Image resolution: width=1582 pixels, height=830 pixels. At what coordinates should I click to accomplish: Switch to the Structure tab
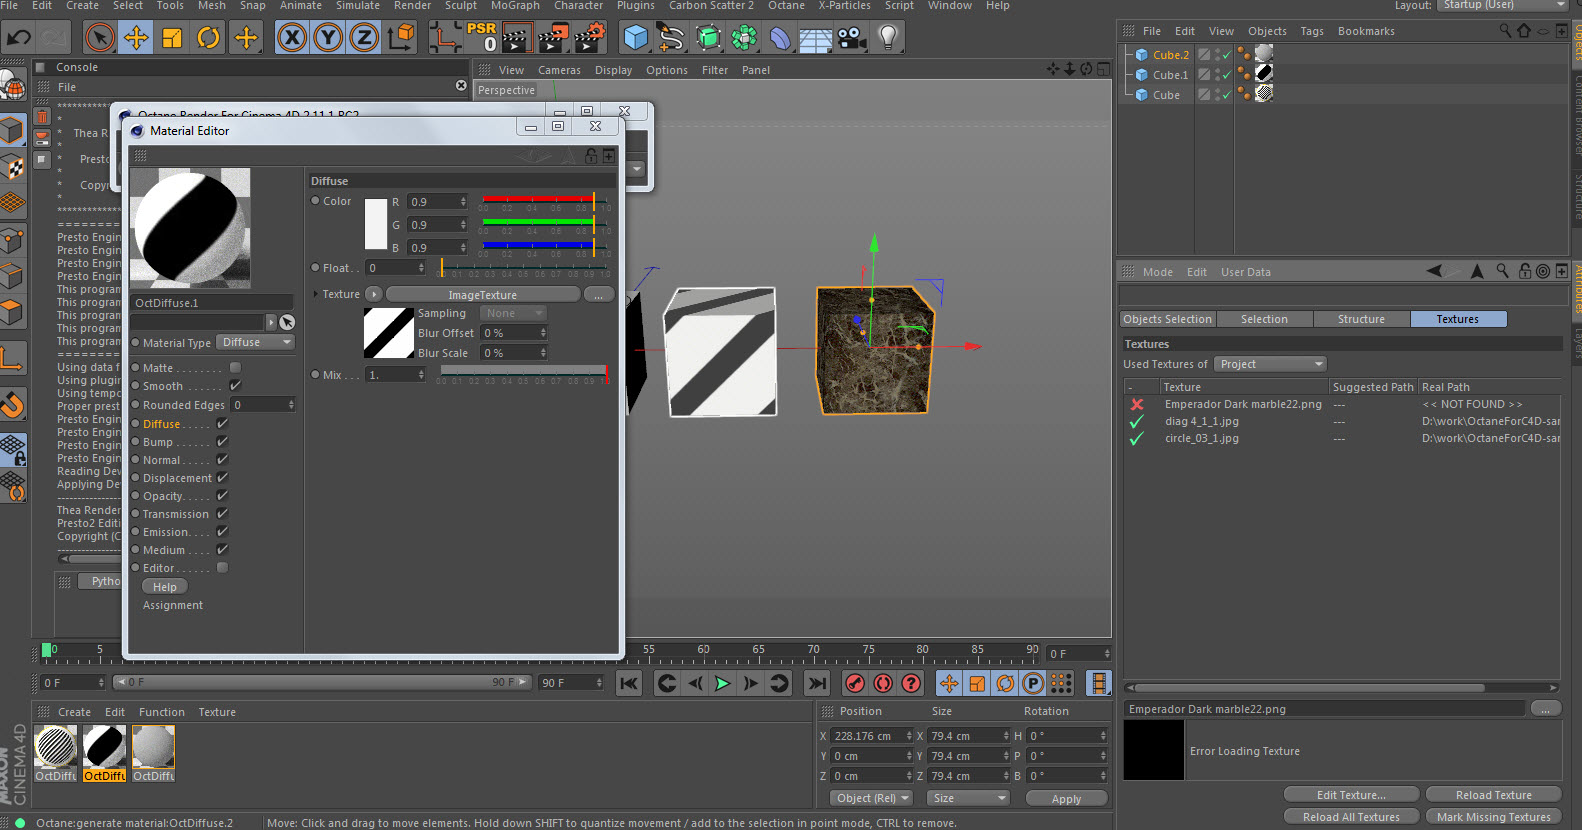click(1361, 319)
